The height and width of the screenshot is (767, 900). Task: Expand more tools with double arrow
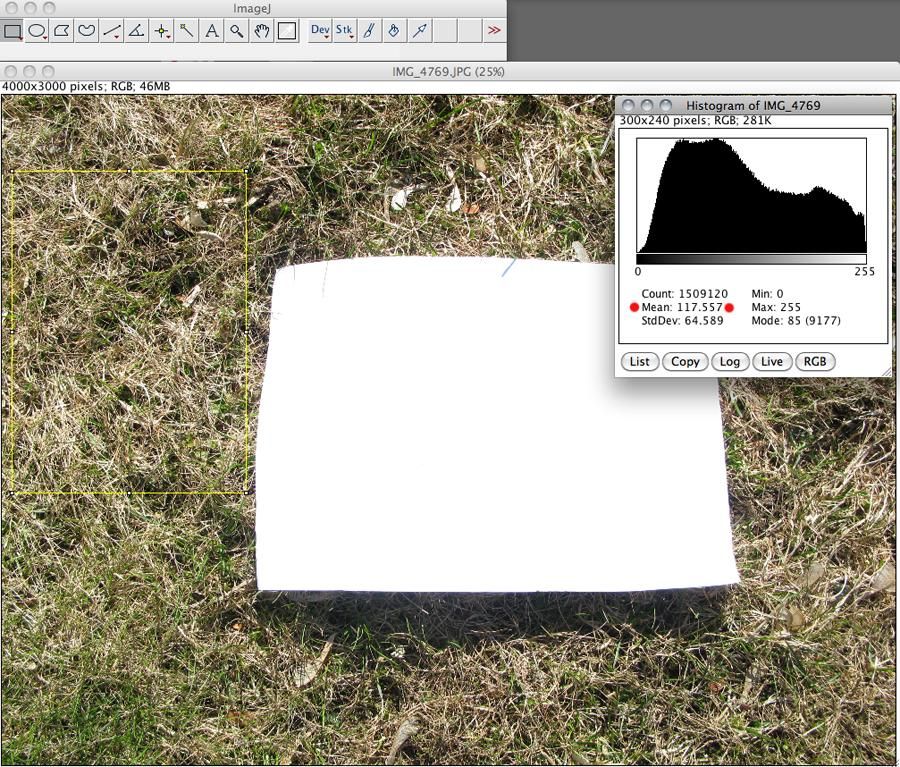click(x=494, y=30)
